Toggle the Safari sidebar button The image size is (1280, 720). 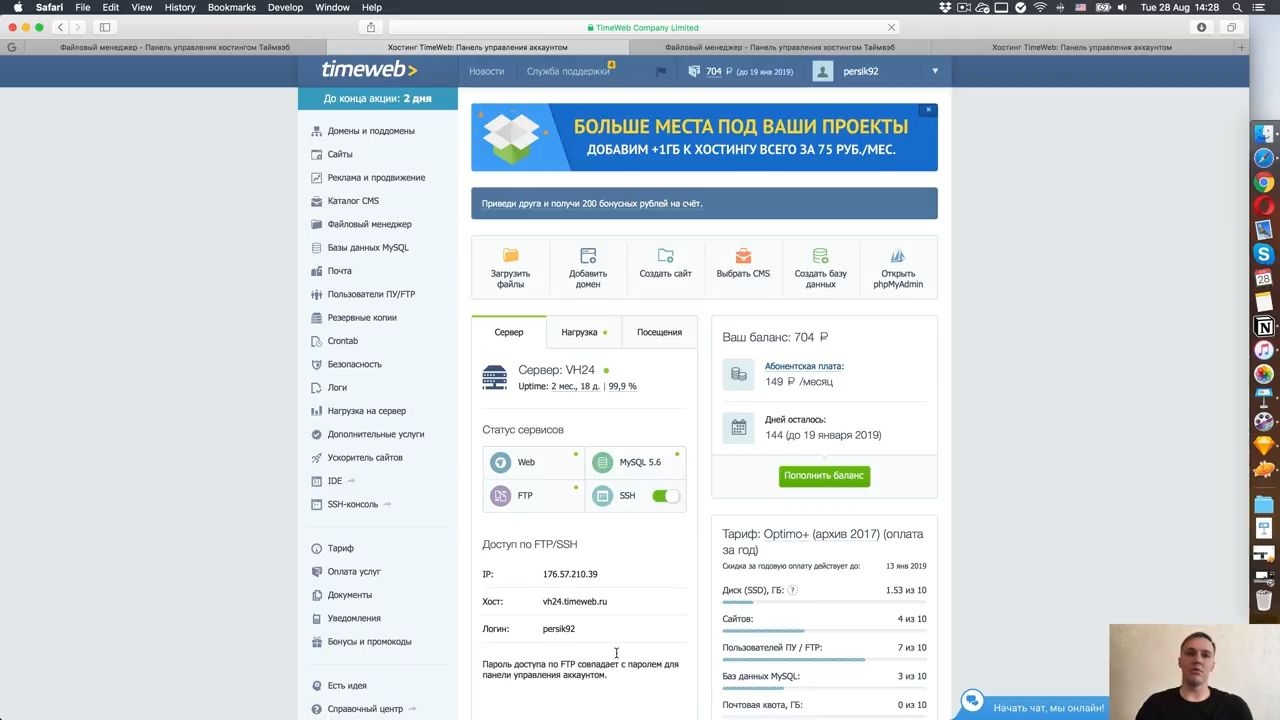click(x=105, y=27)
